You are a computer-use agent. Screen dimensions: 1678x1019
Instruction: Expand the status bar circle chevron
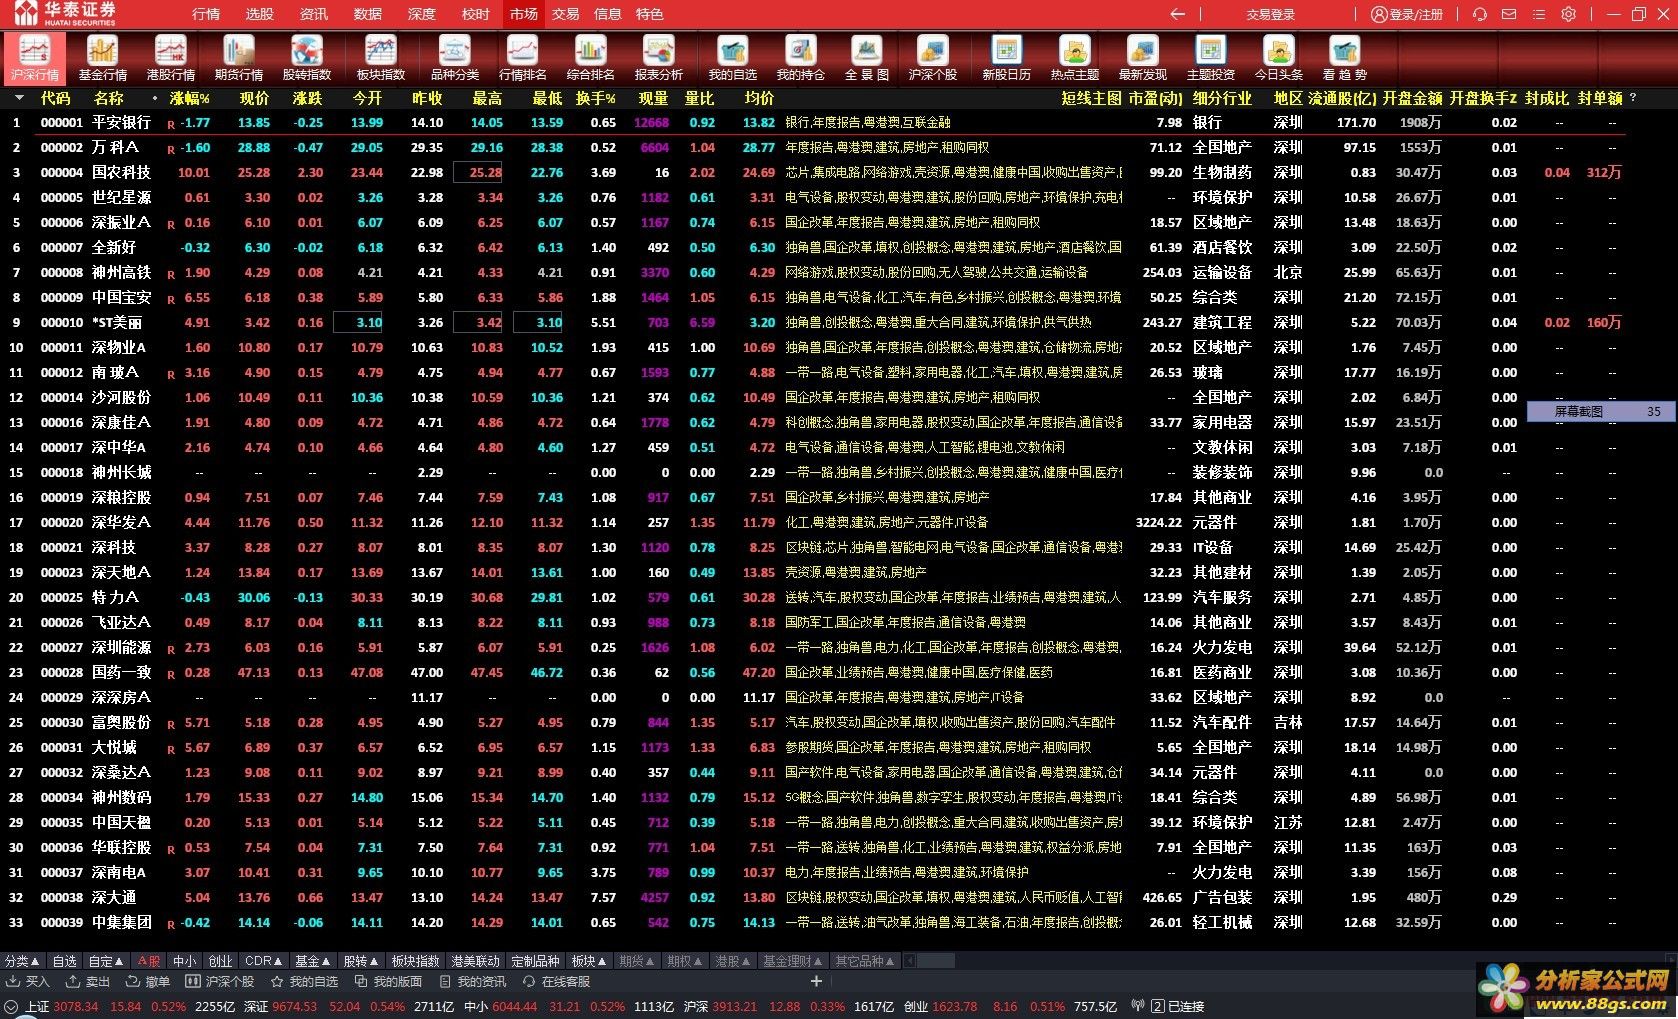11,1007
